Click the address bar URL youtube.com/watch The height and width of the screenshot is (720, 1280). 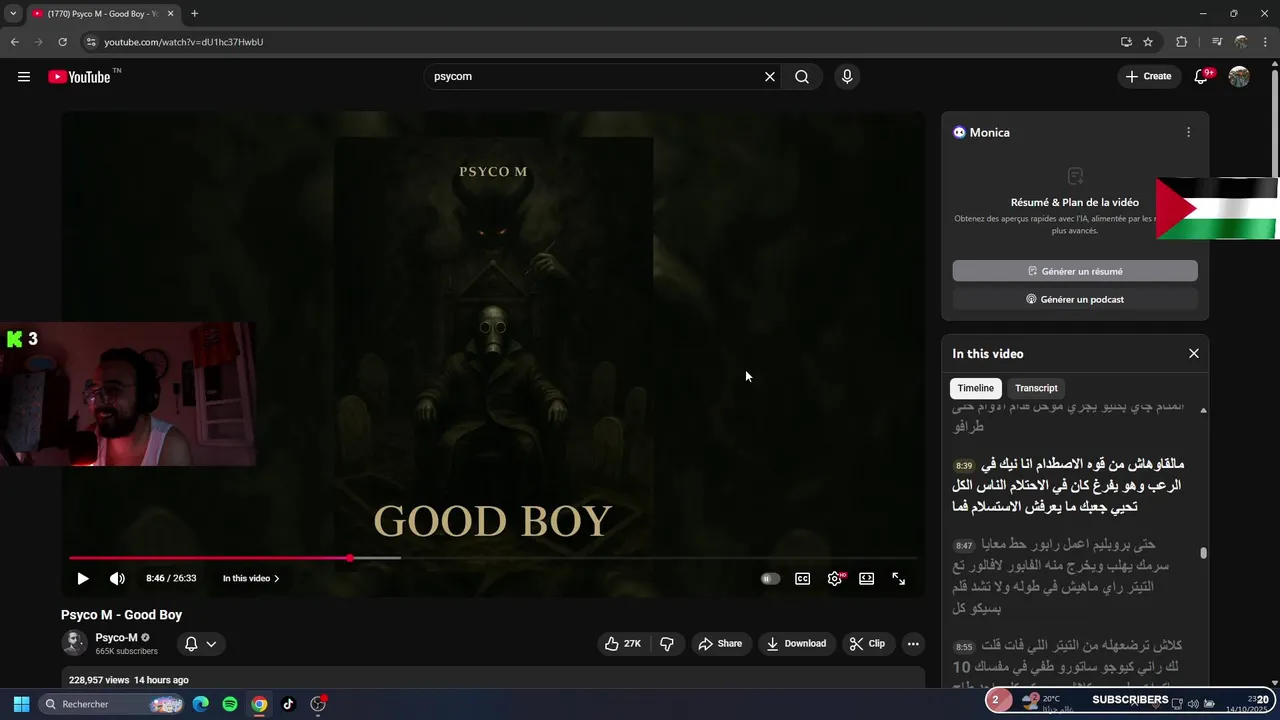click(184, 42)
